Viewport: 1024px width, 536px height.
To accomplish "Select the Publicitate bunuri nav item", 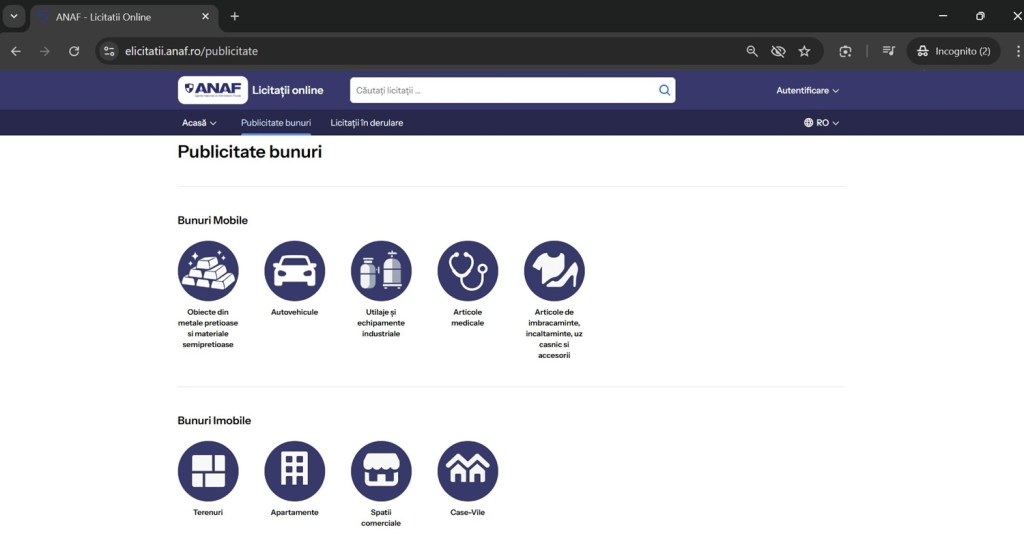I will [276, 123].
